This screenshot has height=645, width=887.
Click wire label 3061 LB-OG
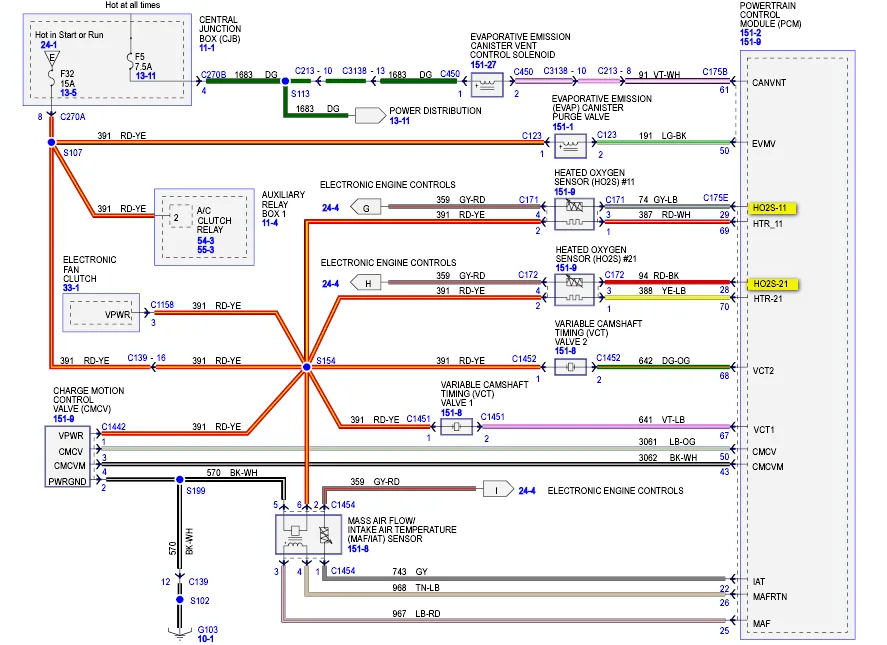[x=667, y=441]
